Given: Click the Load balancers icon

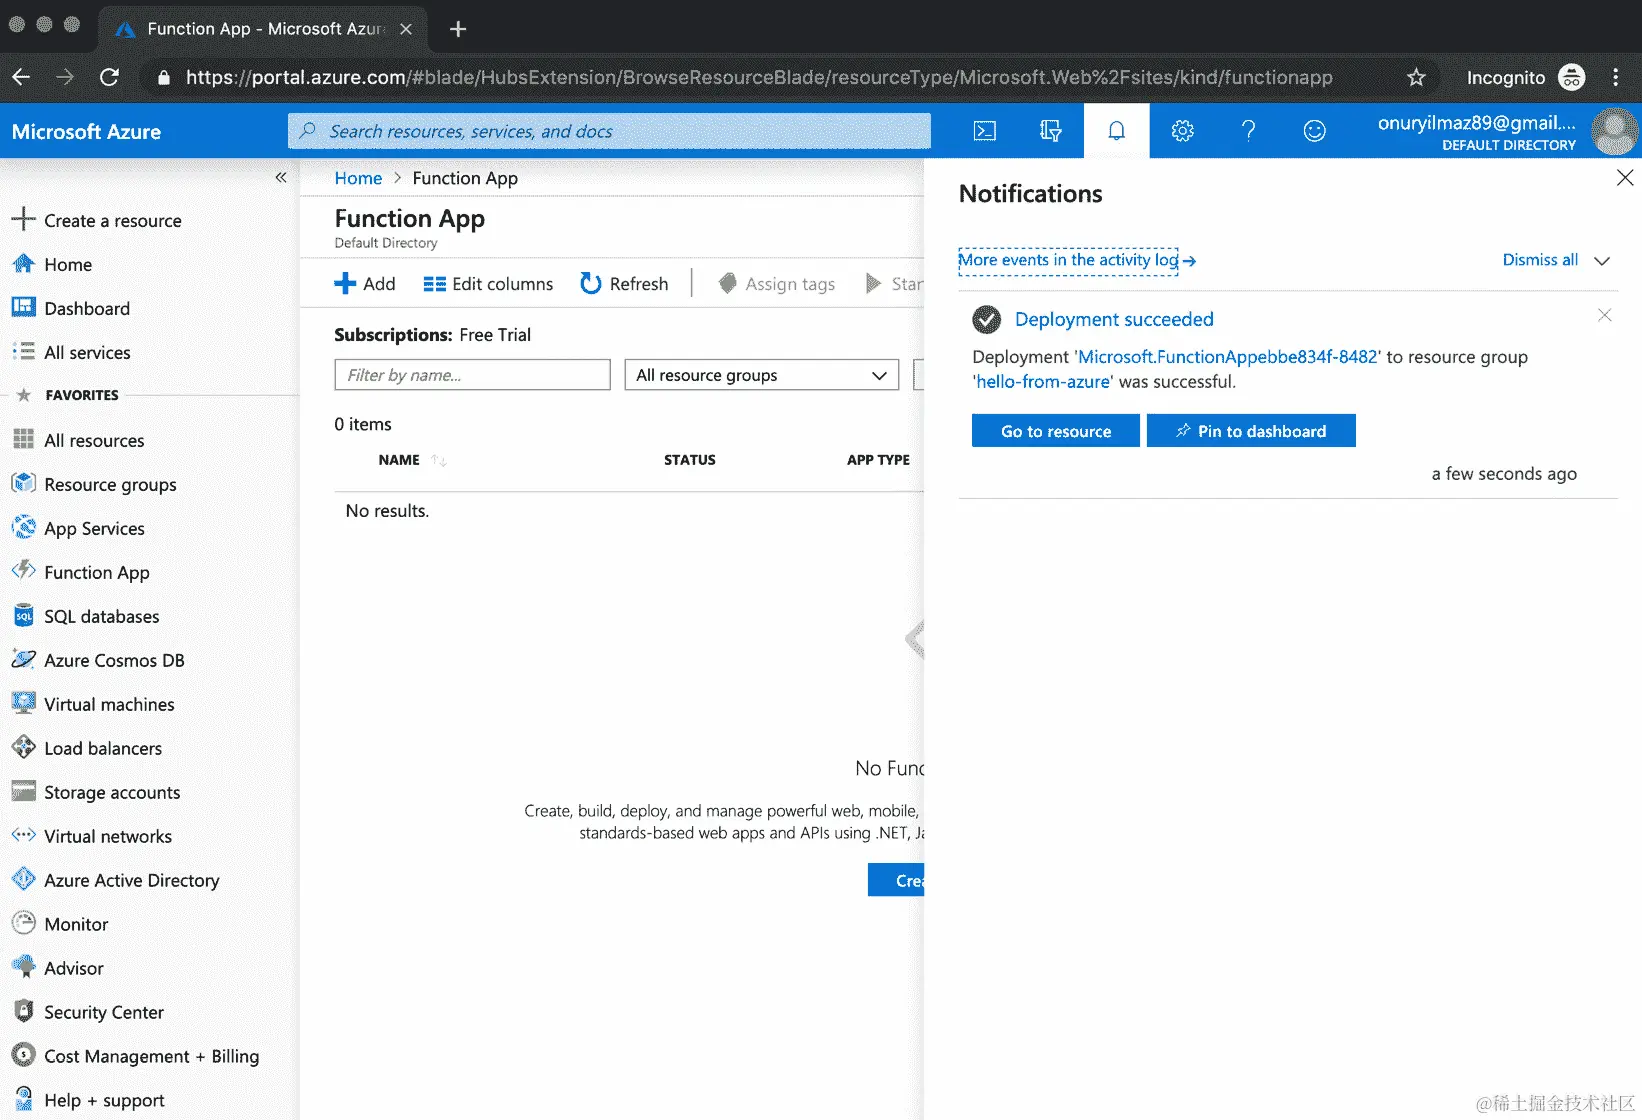Looking at the screenshot, I should 23,747.
